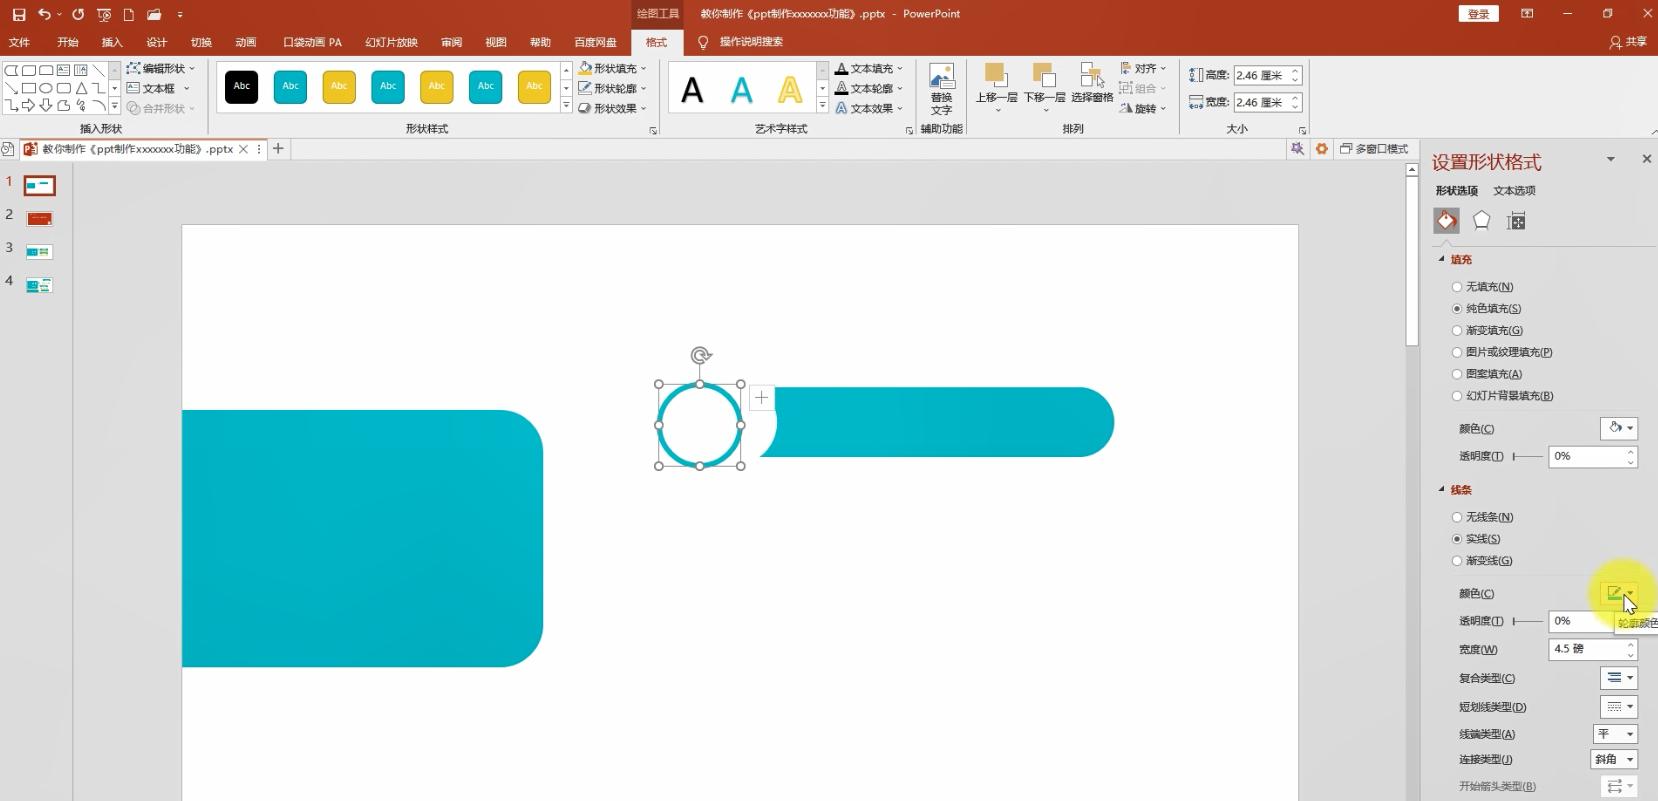Select 实线 solid line option
The width and height of the screenshot is (1658, 801).
click(1476, 539)
